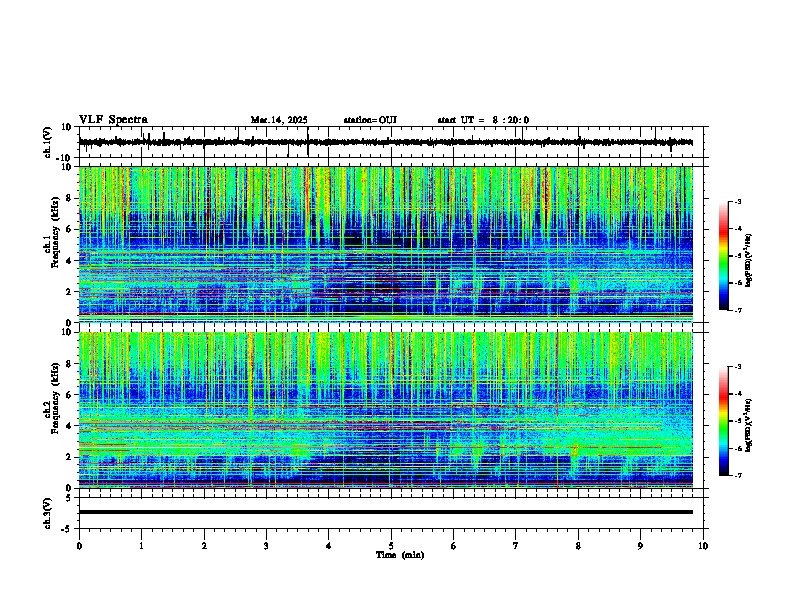
Task: Click the "station=OUI" header label
Action: click(x=370, y=120)
